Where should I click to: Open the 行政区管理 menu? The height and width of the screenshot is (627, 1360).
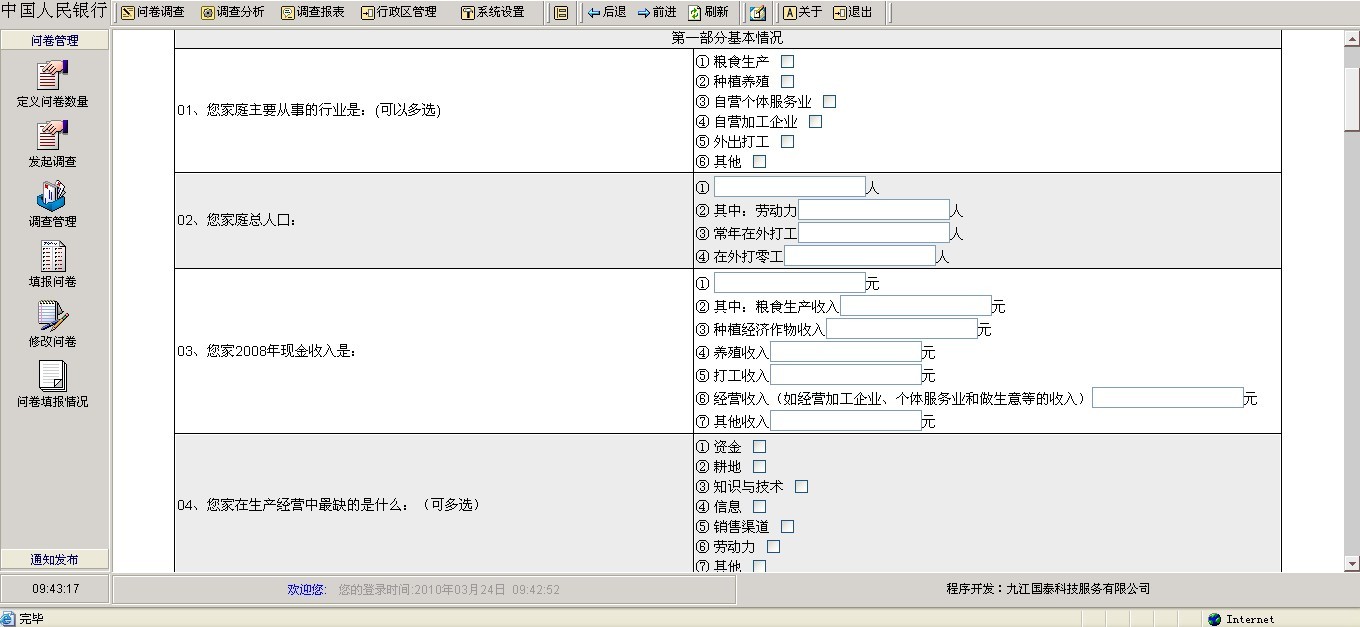pos(399,13)
